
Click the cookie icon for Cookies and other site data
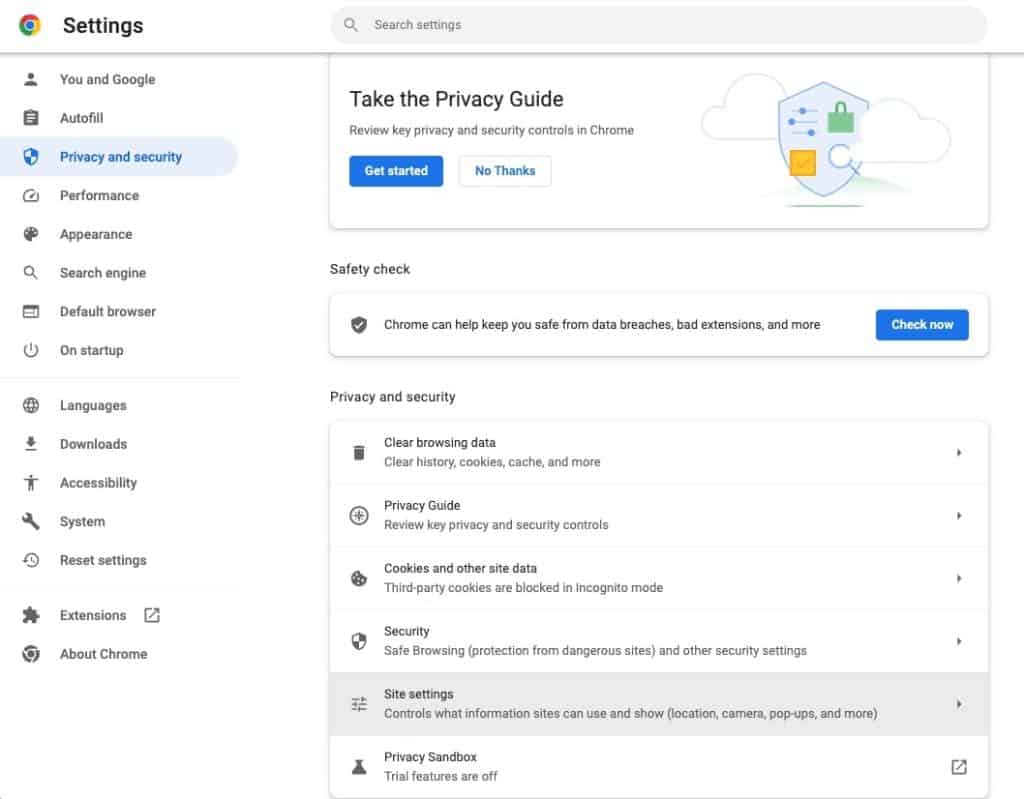click(359, 578)
